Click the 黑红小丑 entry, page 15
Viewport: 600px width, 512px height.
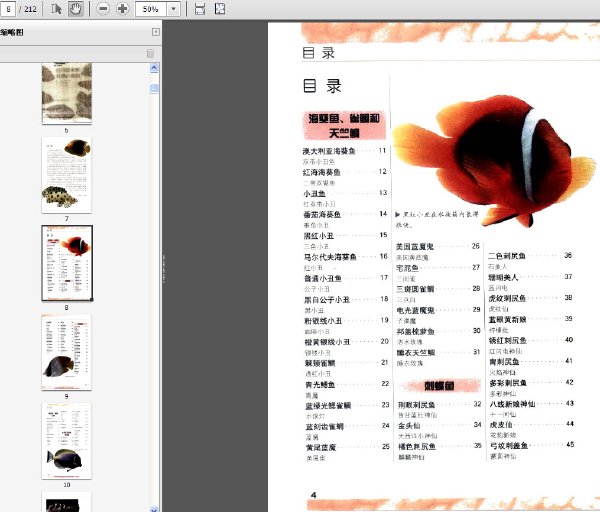[346, 236]
